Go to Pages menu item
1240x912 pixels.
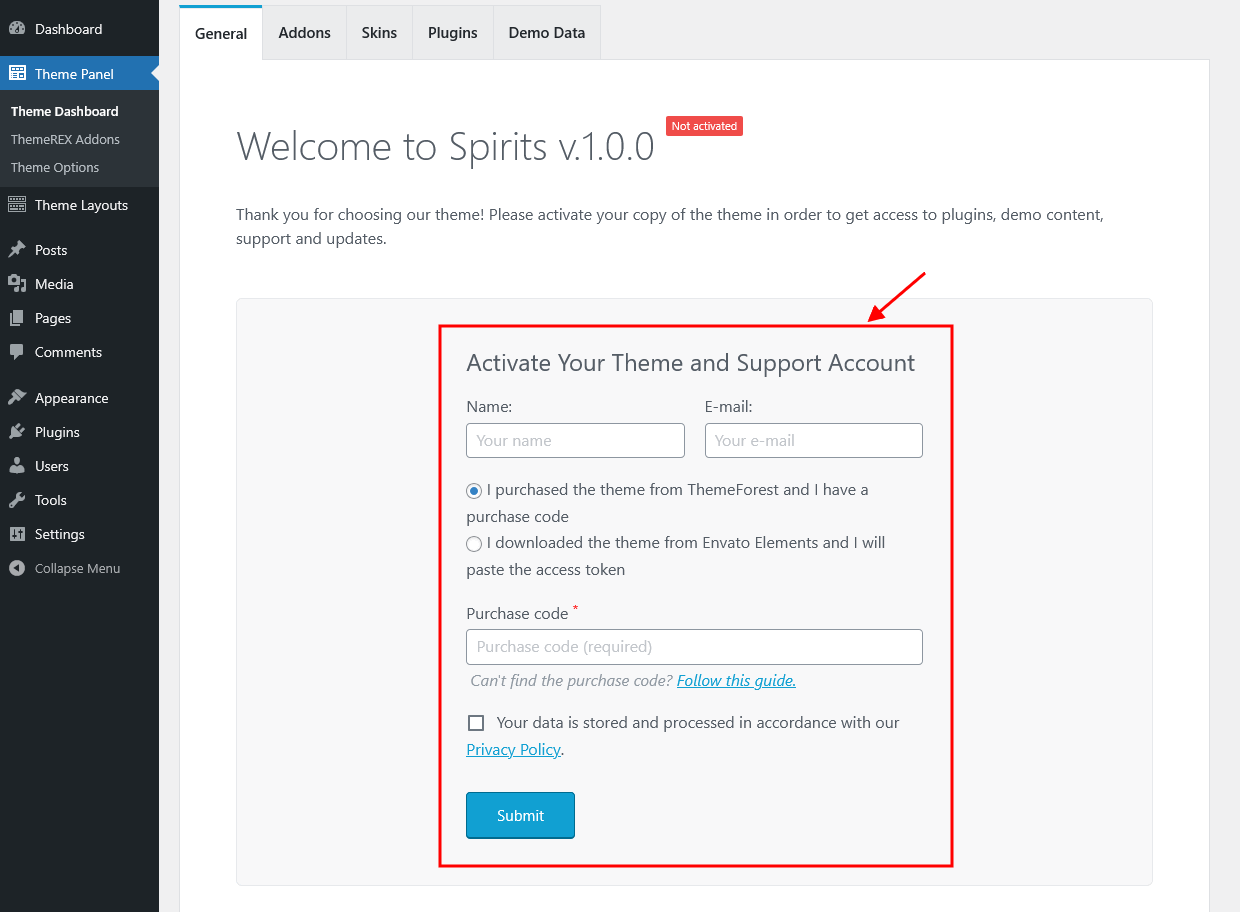[x=79, y=318]
